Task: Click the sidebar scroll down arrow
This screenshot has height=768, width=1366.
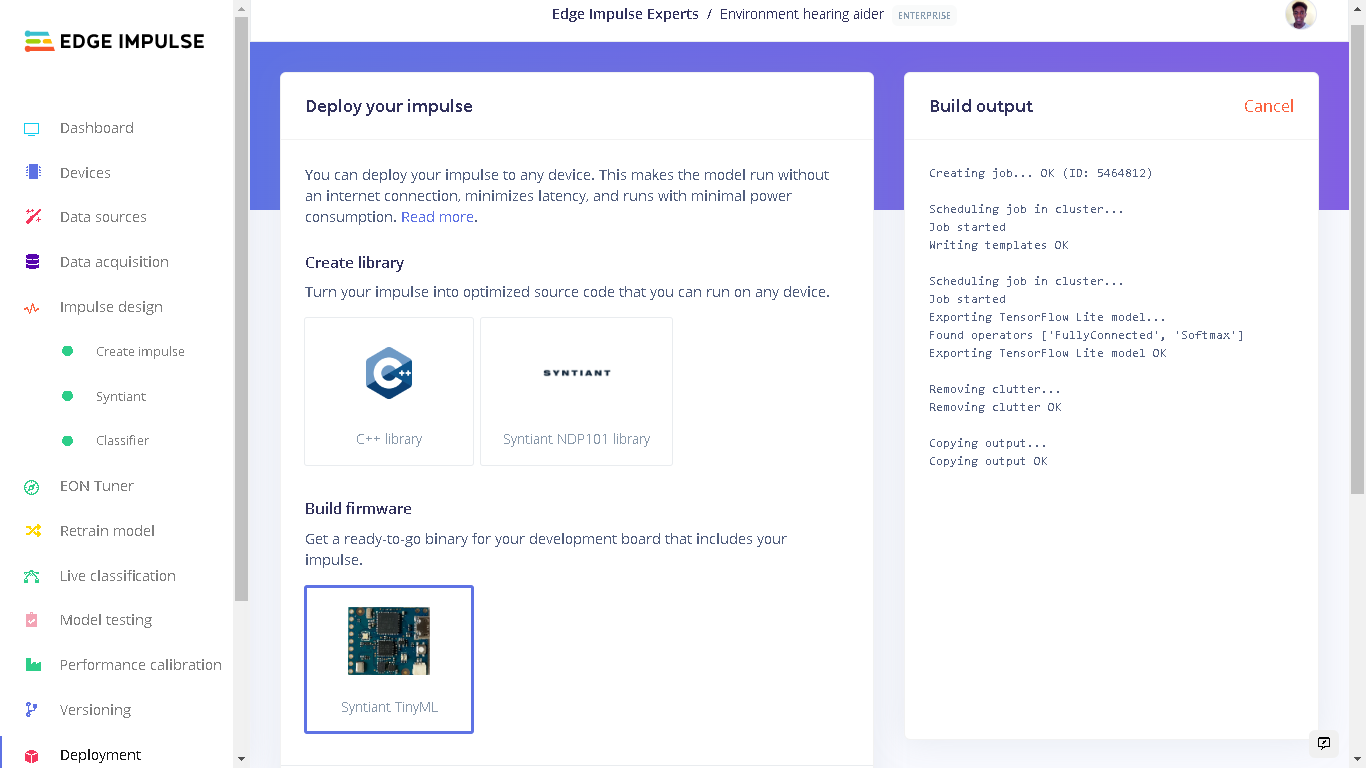Action: [x=241, y=759]
